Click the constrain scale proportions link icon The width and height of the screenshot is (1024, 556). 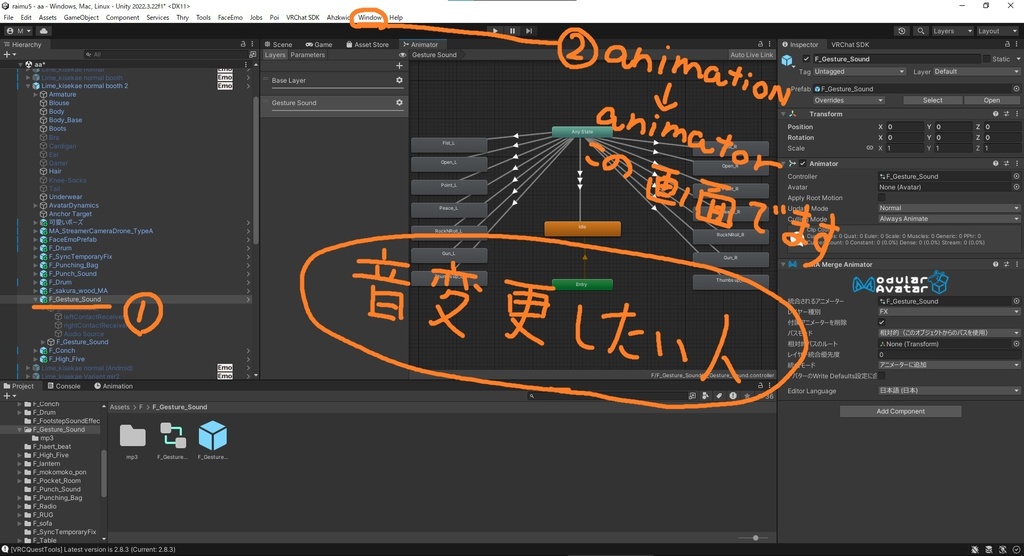(x=869, y=148)
